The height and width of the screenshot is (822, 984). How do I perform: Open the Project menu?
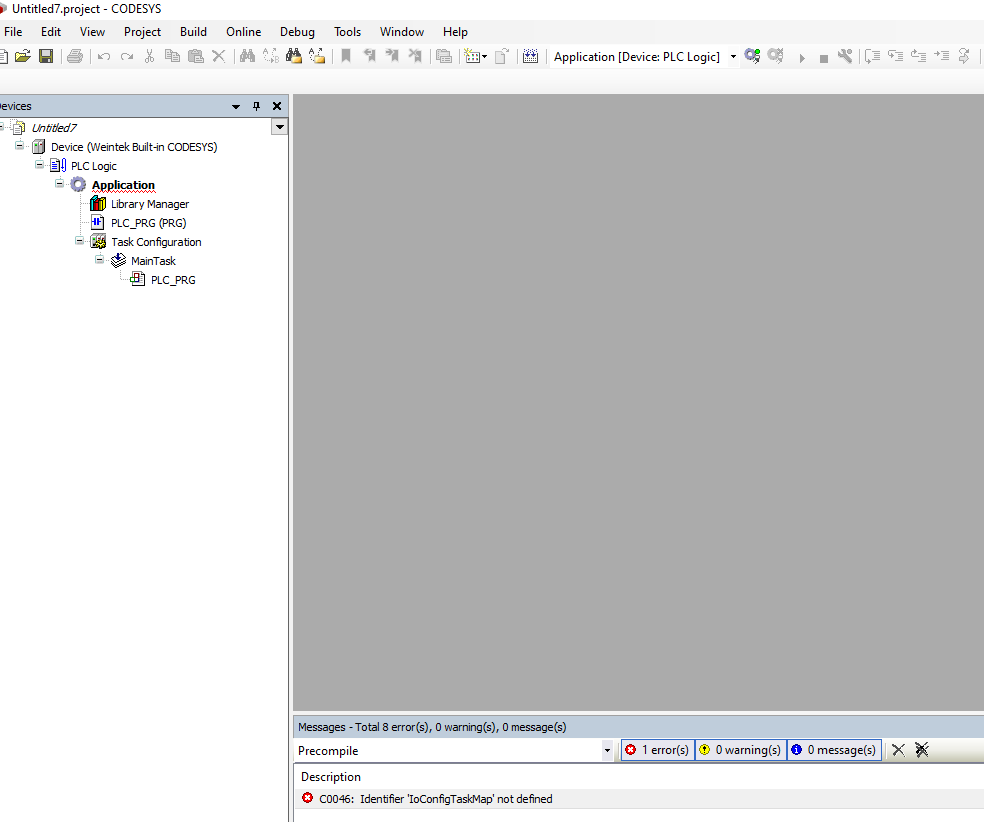click(142, 32)
